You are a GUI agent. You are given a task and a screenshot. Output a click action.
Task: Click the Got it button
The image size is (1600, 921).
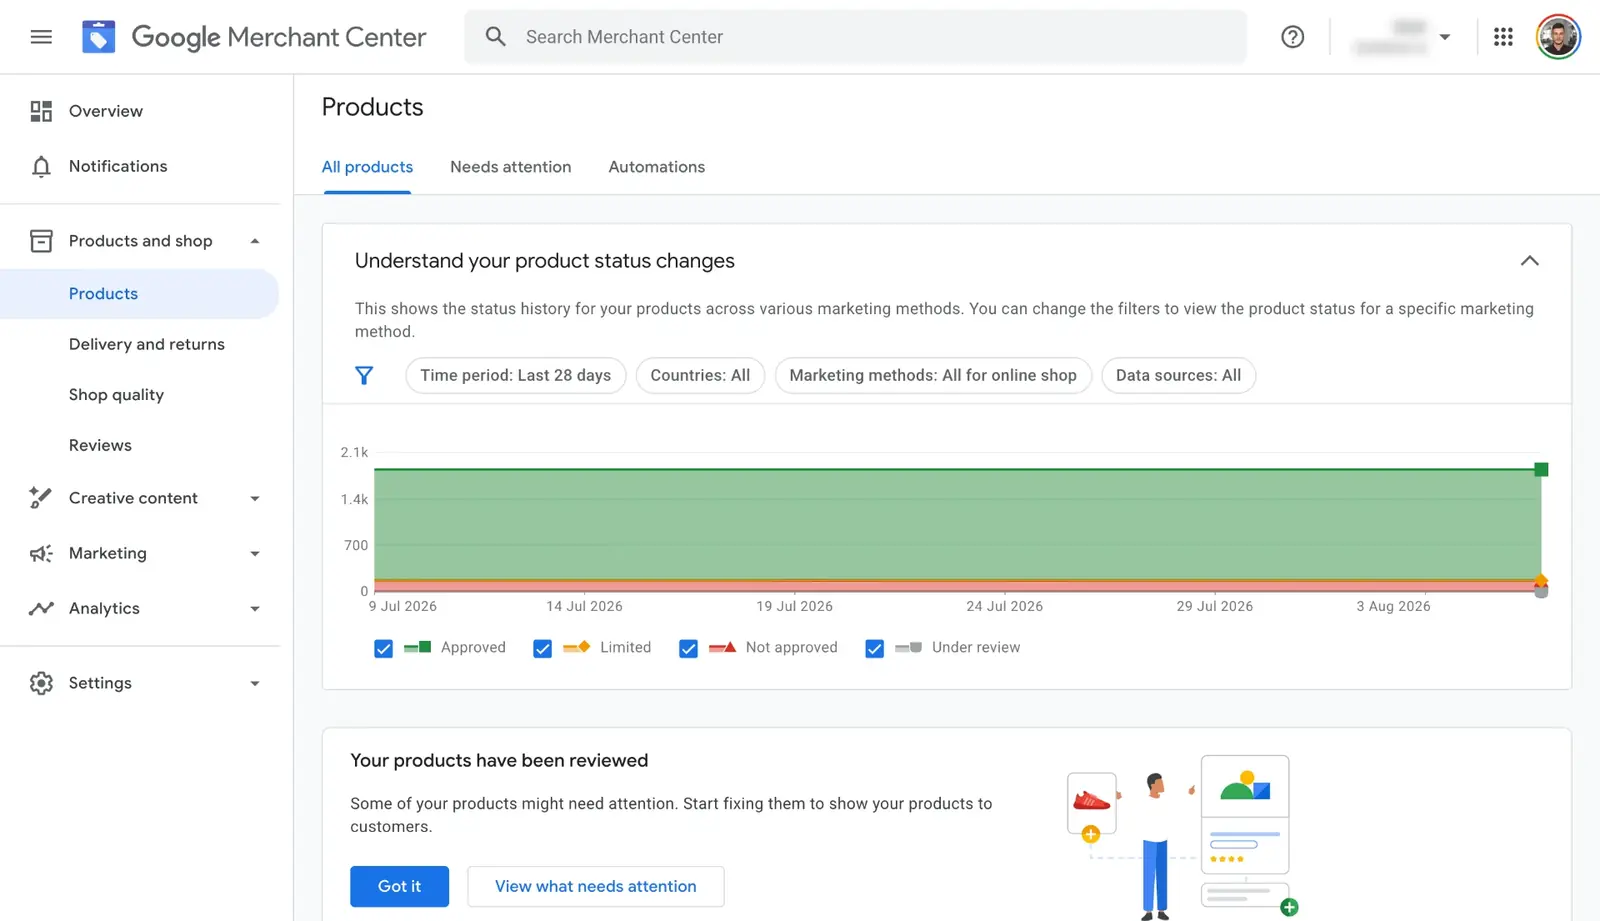point(399,886)
